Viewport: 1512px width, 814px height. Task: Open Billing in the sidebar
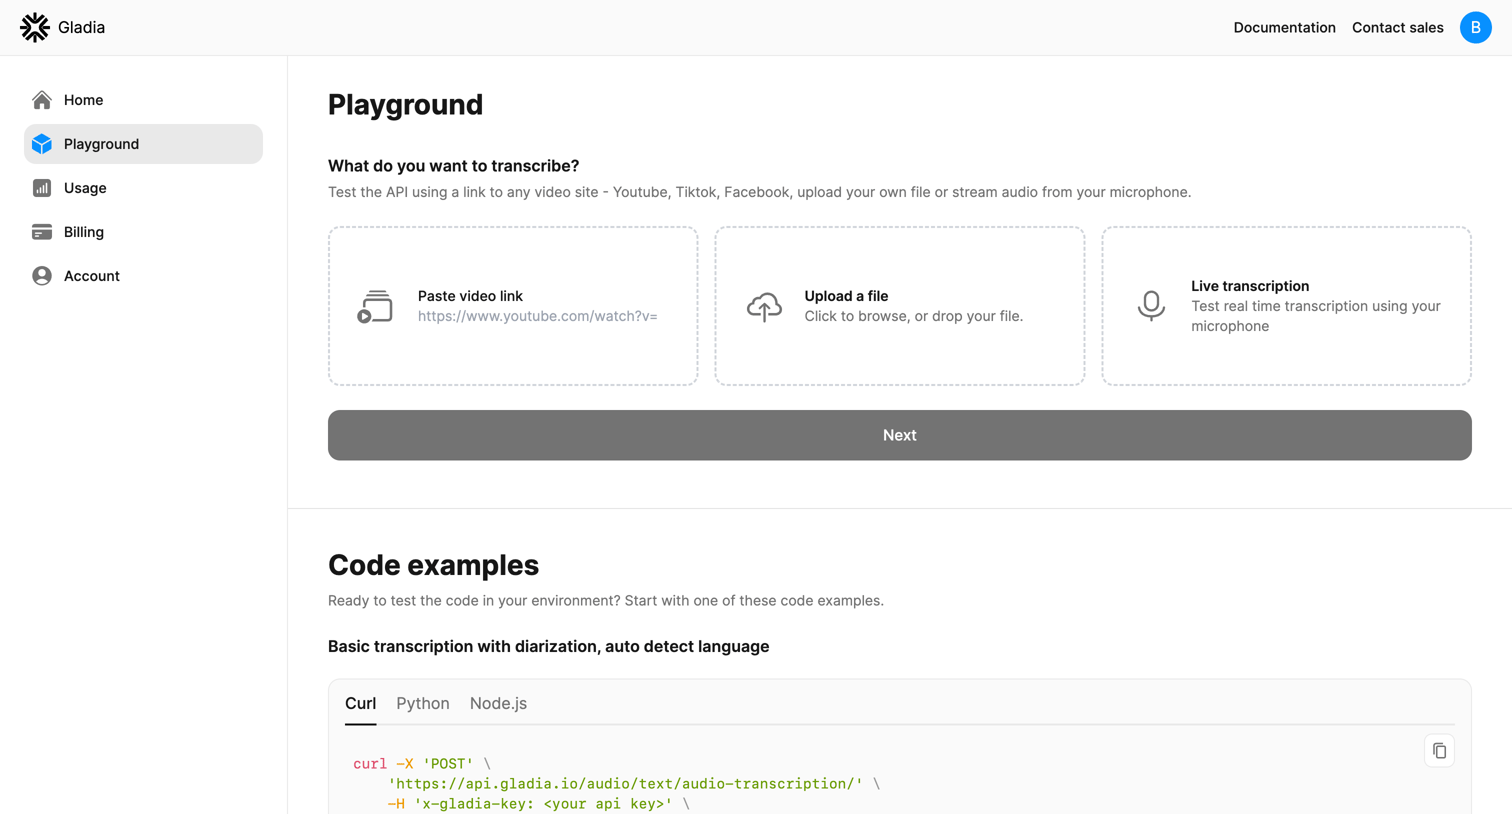click(143, 232)
